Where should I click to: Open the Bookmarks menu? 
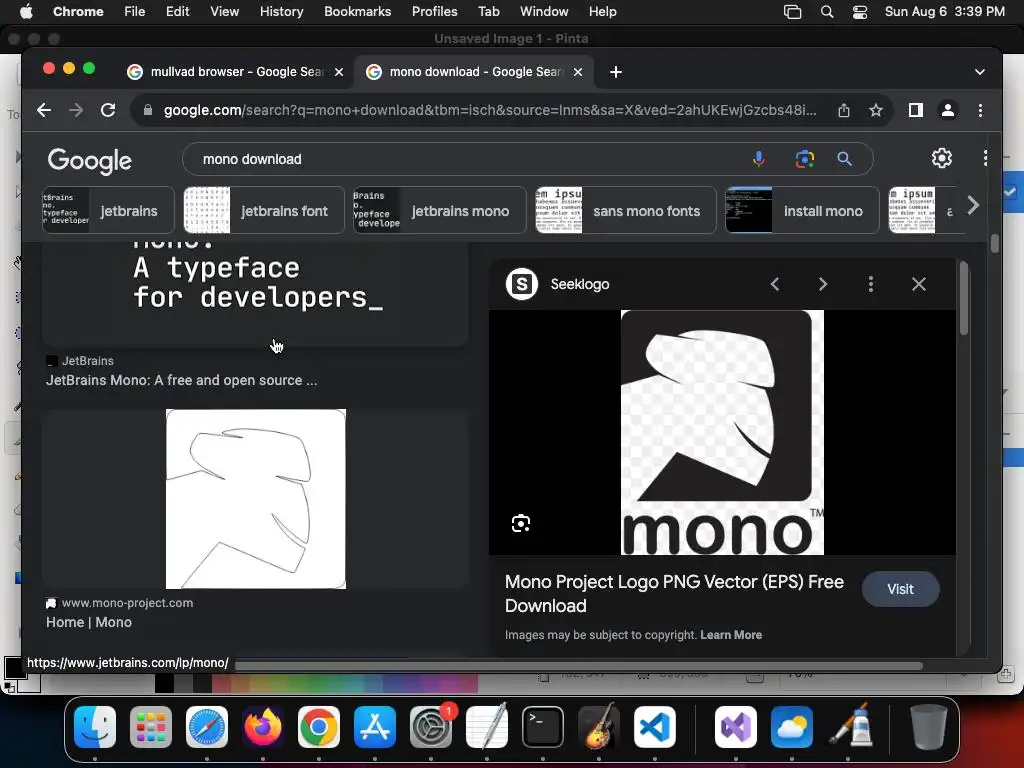point(357,12)
